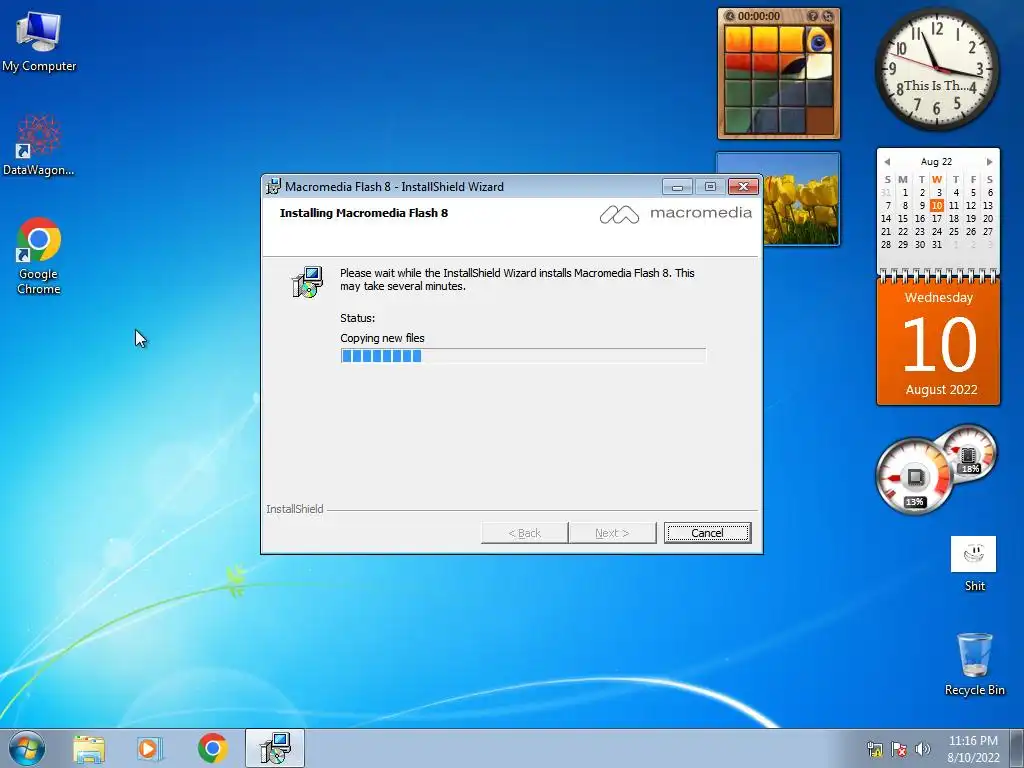Click the Aug 22 calendar month header

(936, 161)
